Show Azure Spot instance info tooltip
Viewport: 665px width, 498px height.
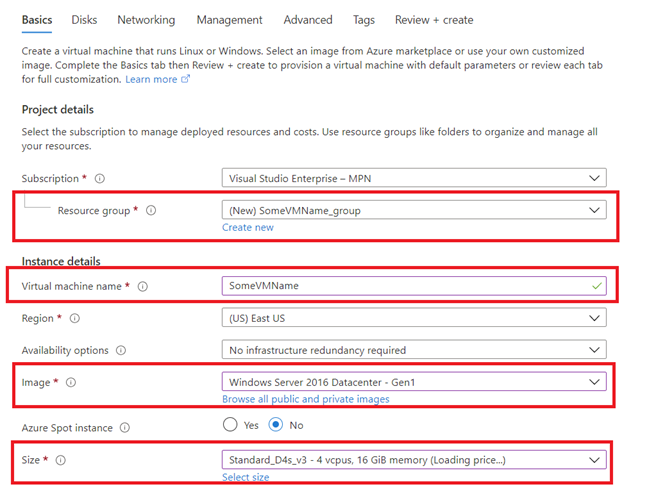(125, 428)
